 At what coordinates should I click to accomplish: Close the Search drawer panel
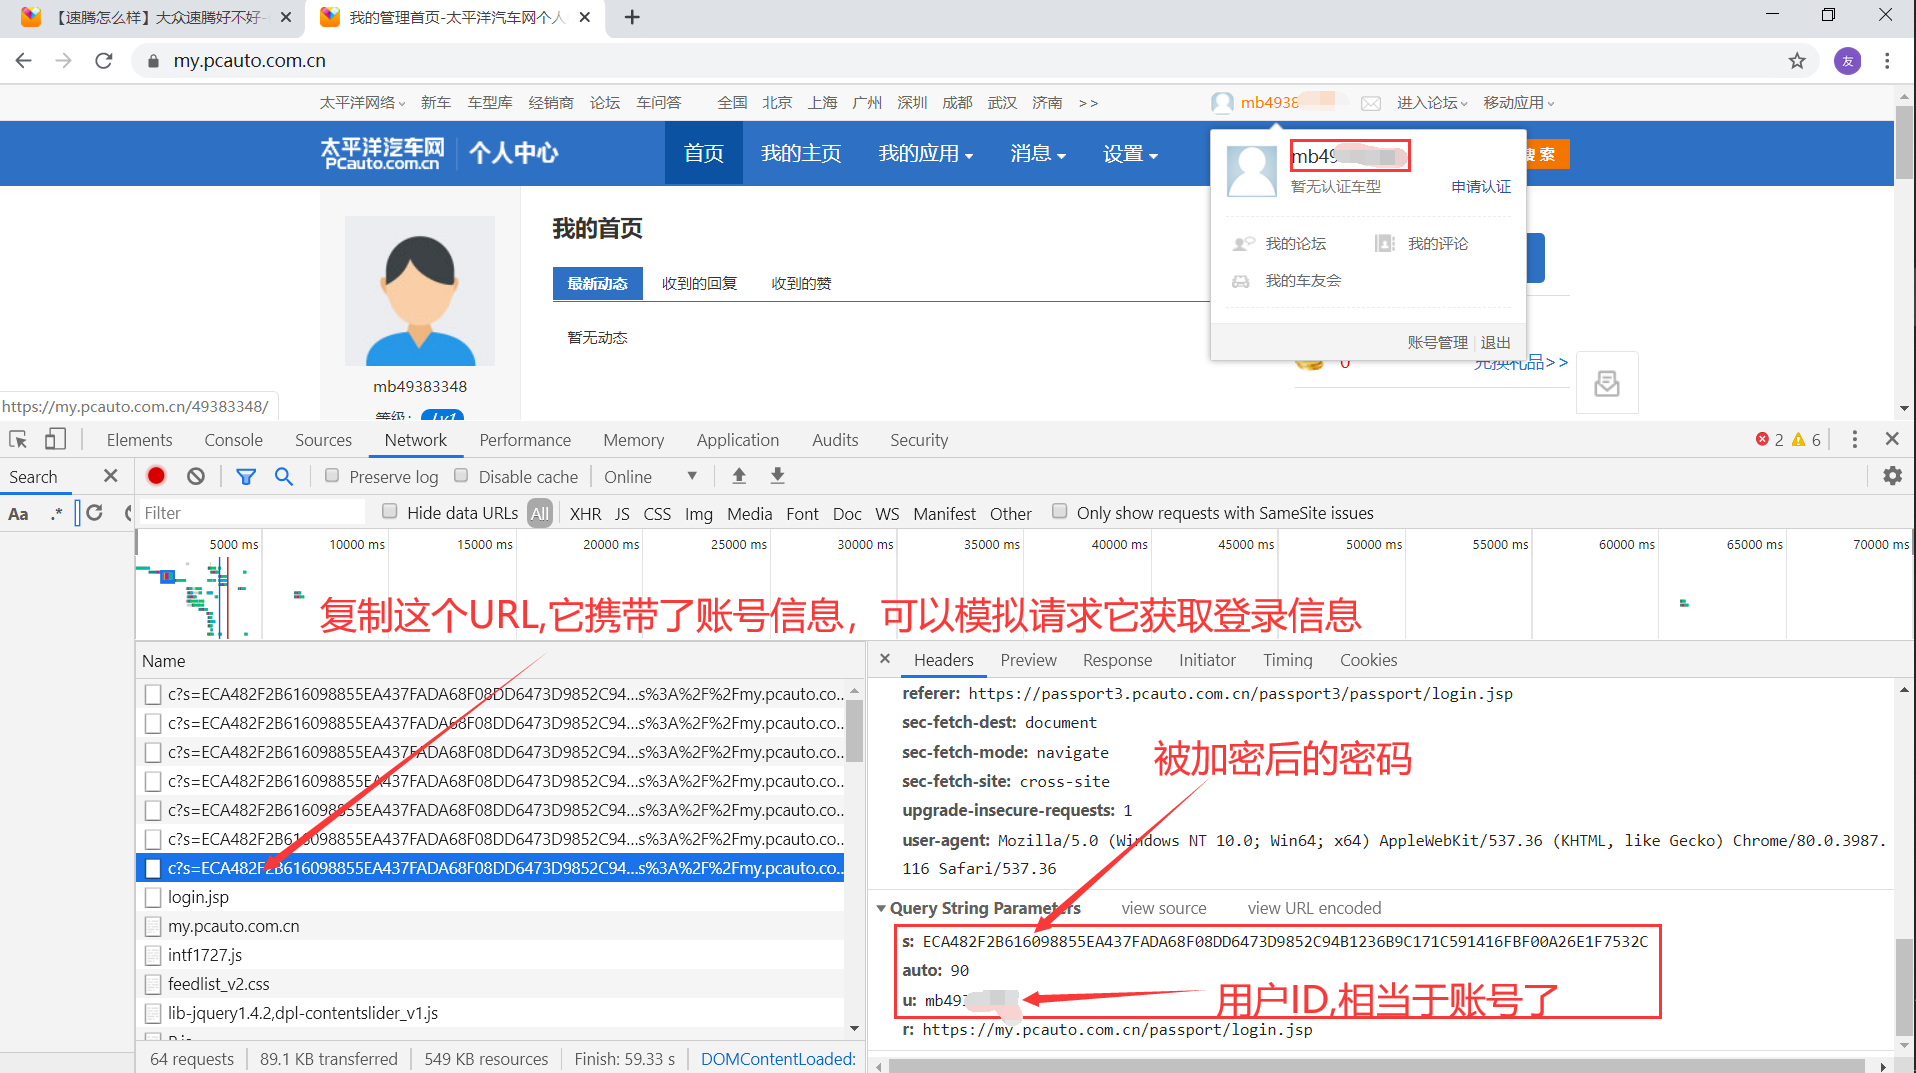click(x=110, y=476)
